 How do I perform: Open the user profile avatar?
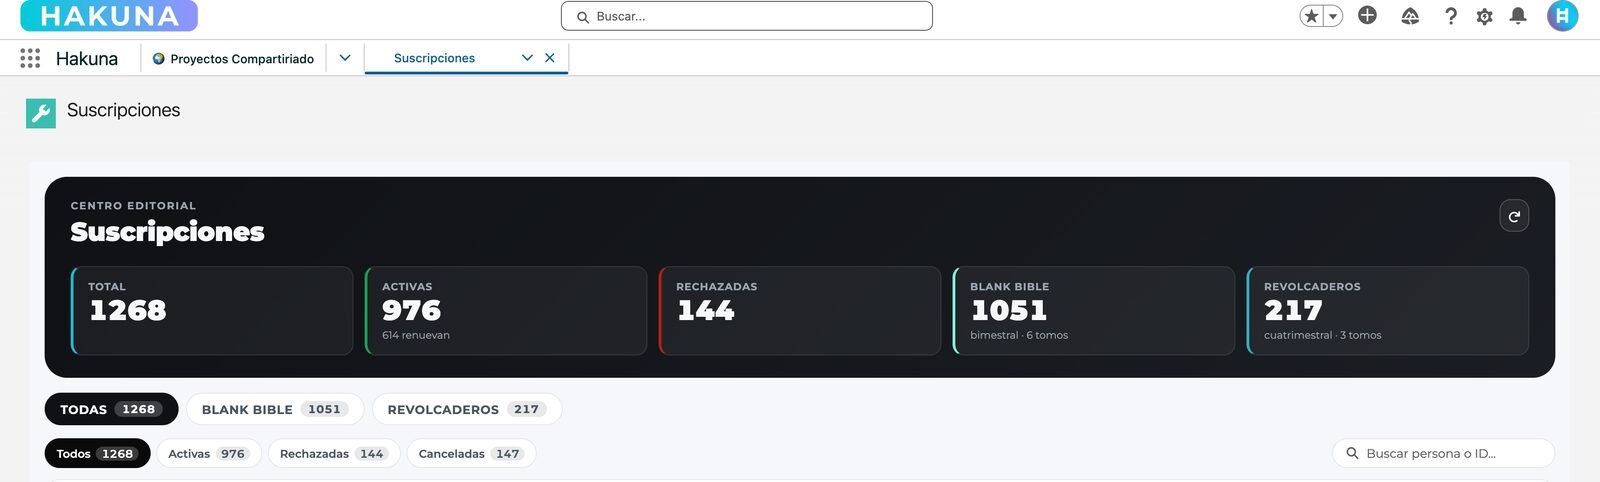click(x=1562, y=16)
